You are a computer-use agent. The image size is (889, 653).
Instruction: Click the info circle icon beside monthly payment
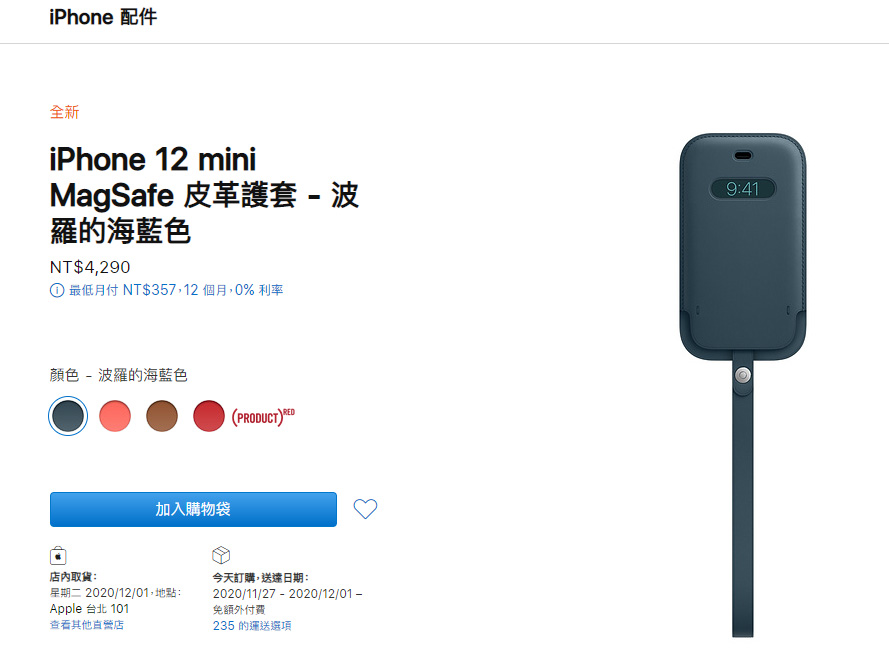pyautogui.click(x=57, y=290)
